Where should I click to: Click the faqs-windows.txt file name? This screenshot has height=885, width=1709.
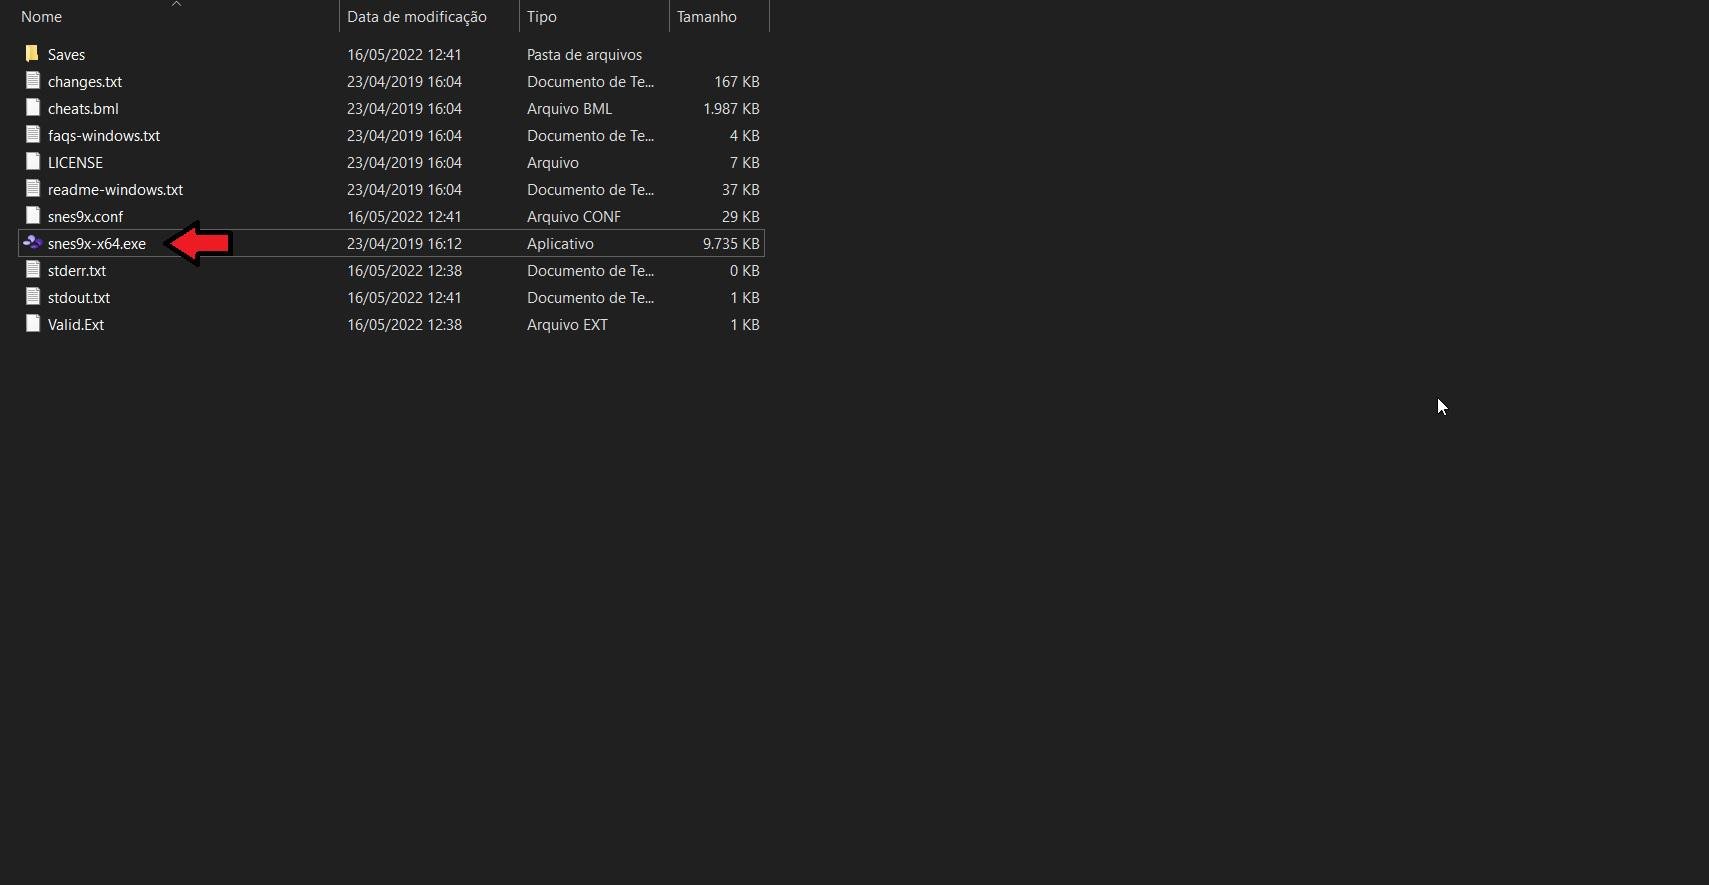pos(104,136)
